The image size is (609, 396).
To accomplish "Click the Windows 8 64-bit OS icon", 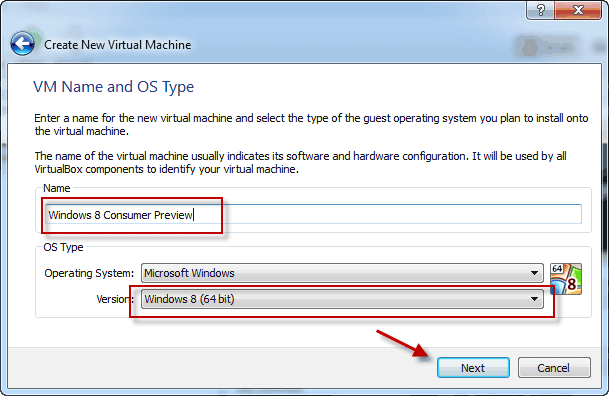I will [x=566, y=279].
